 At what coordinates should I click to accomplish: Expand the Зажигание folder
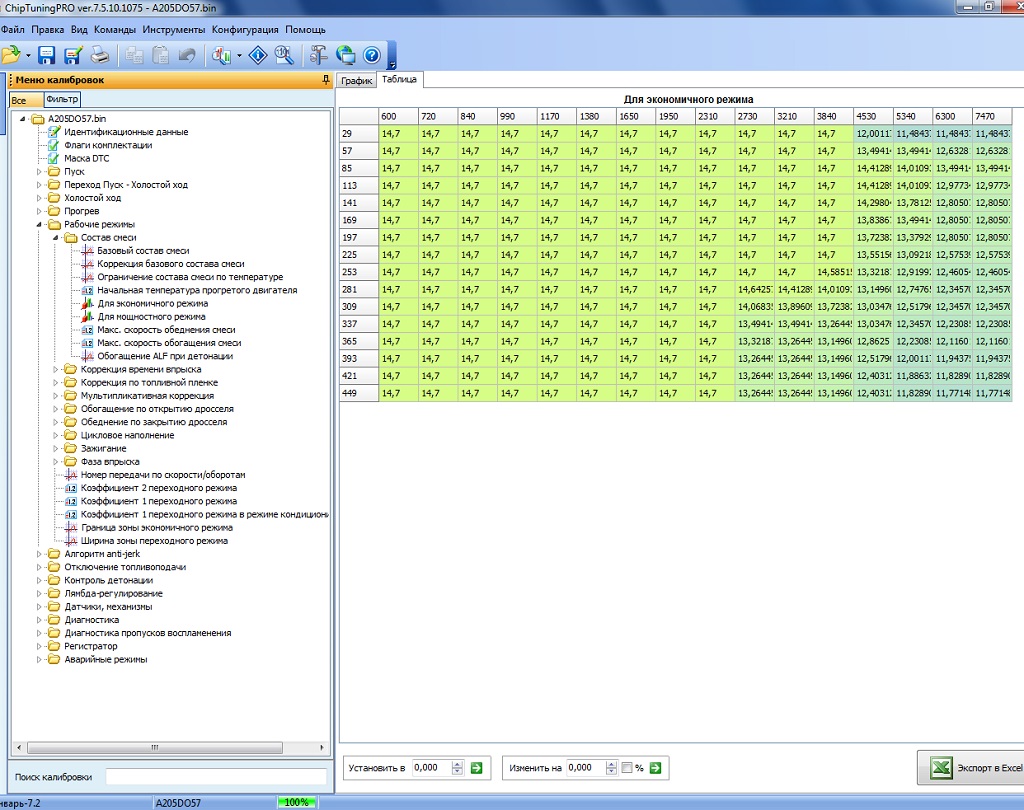tap(56, 449)
